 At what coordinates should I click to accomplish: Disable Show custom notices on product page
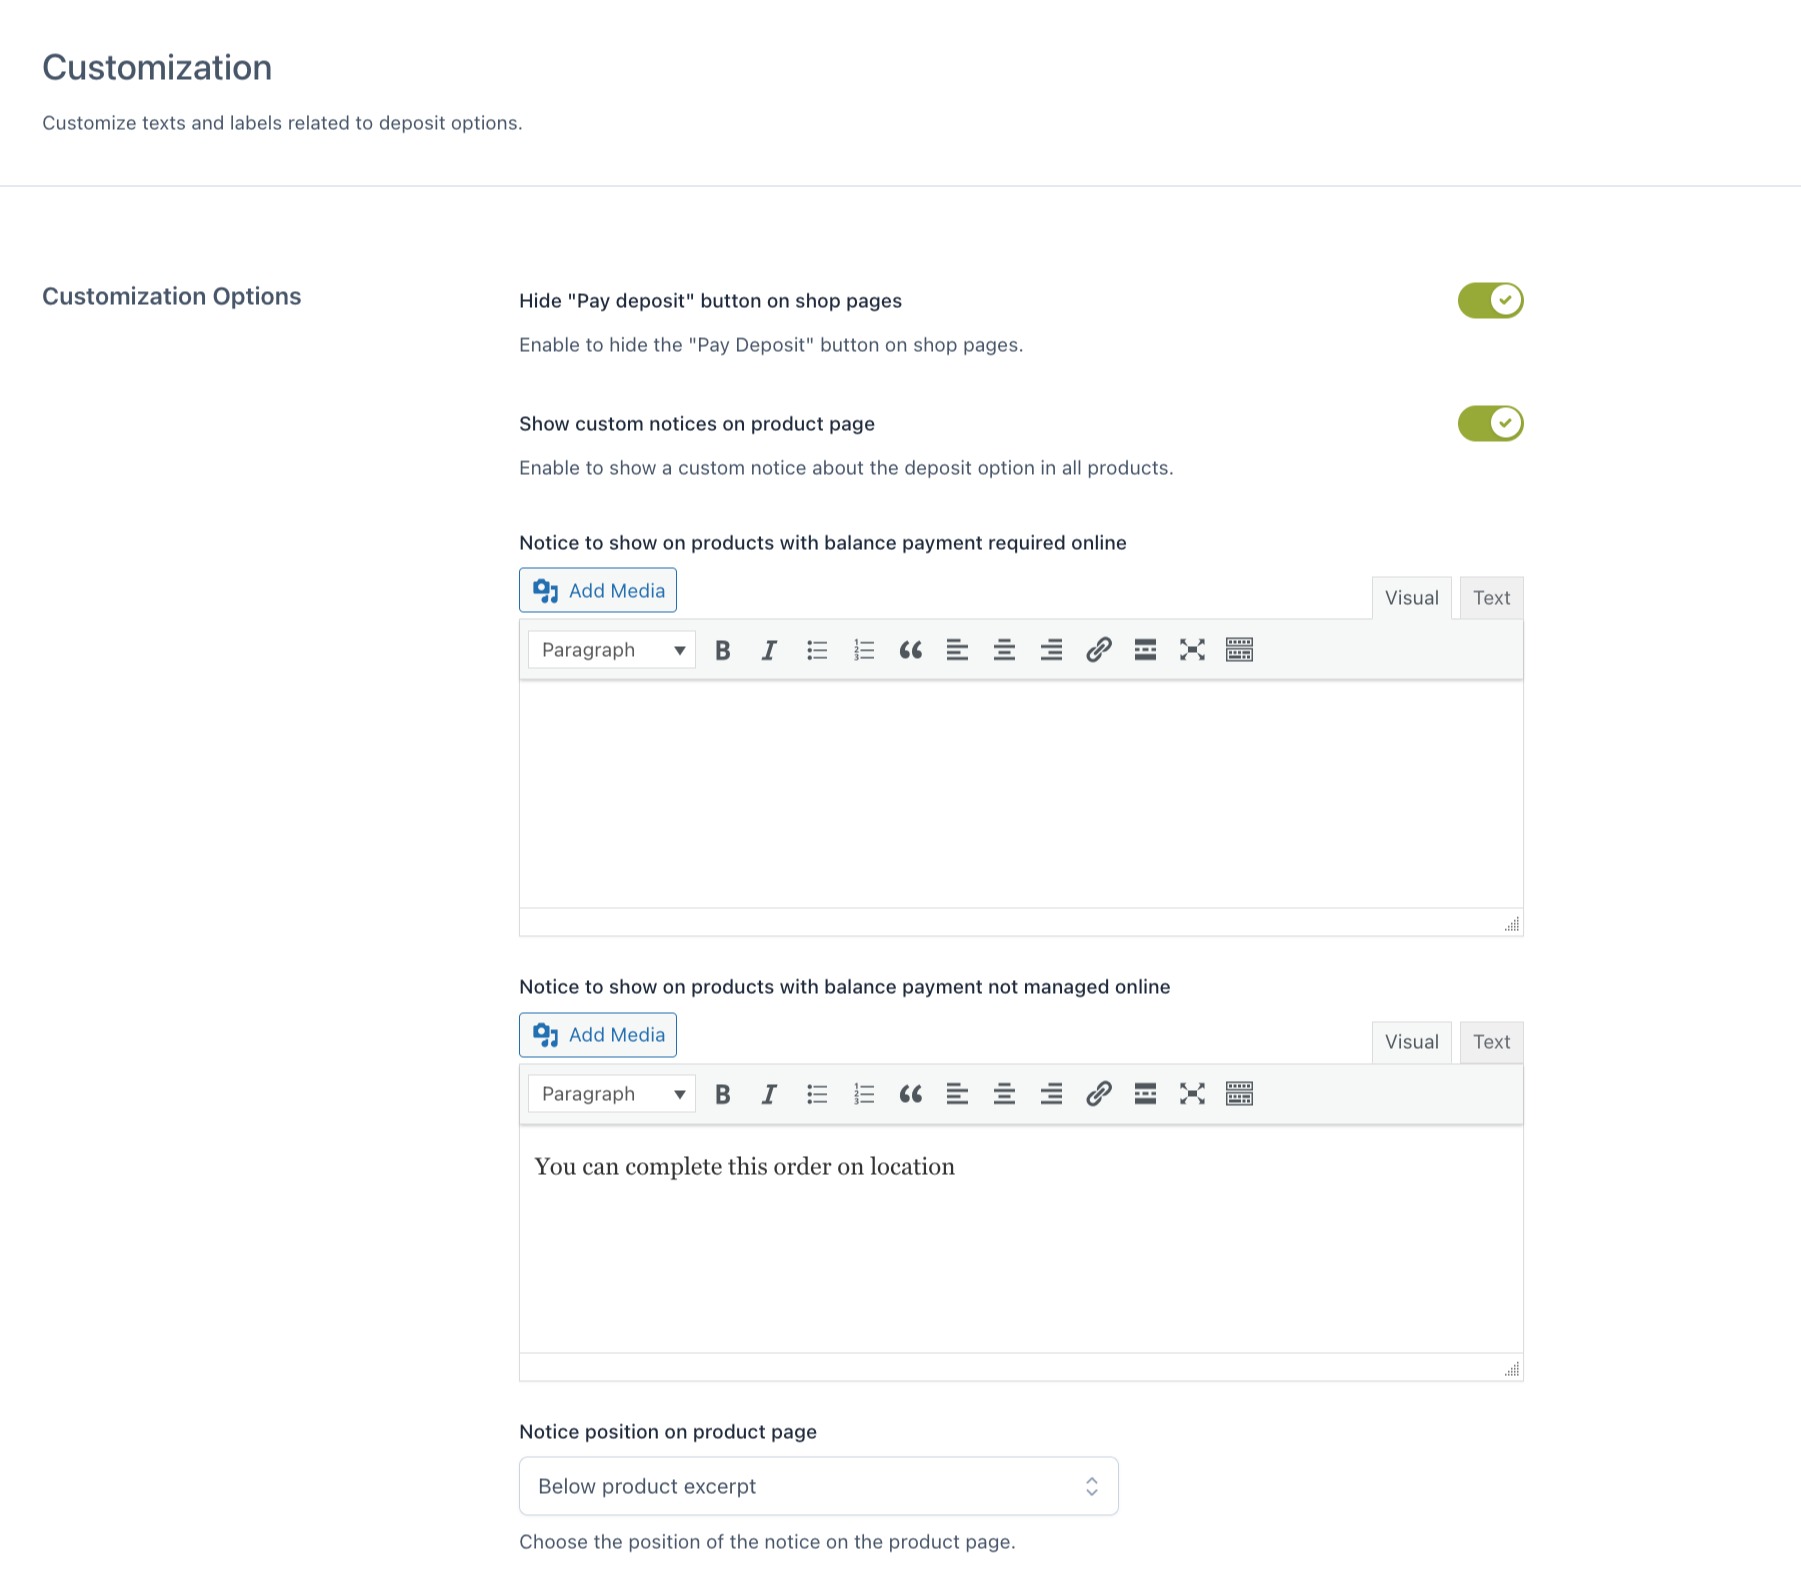(x=1490, y=423)
